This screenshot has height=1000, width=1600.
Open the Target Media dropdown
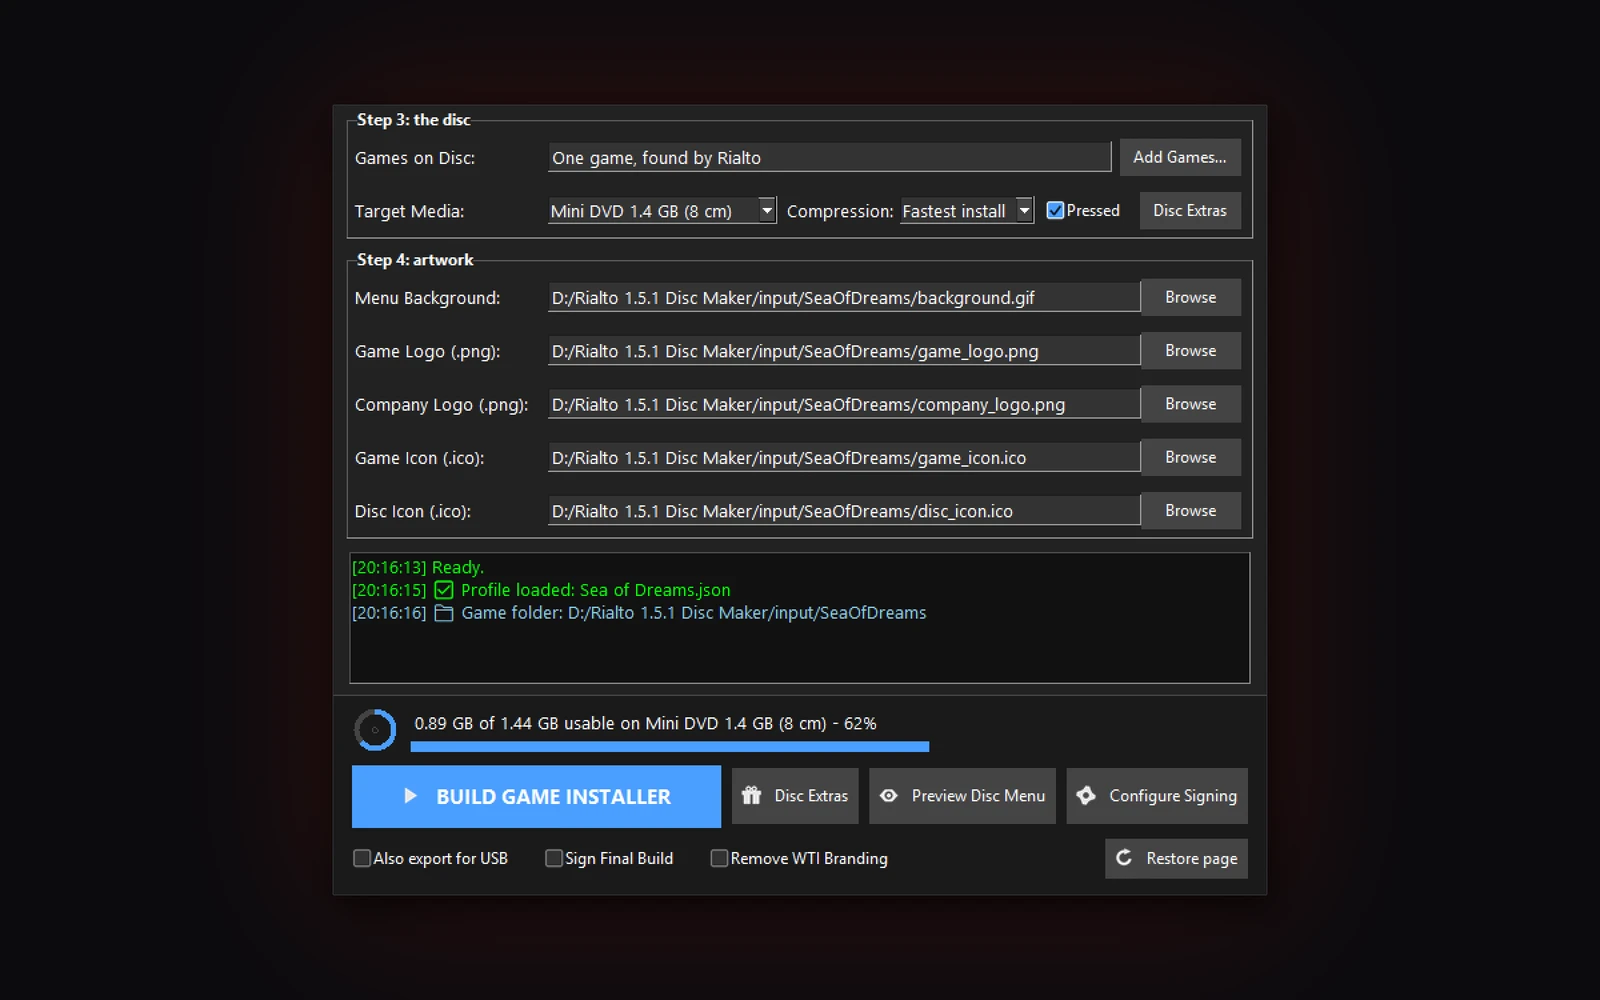coord(767,211)
